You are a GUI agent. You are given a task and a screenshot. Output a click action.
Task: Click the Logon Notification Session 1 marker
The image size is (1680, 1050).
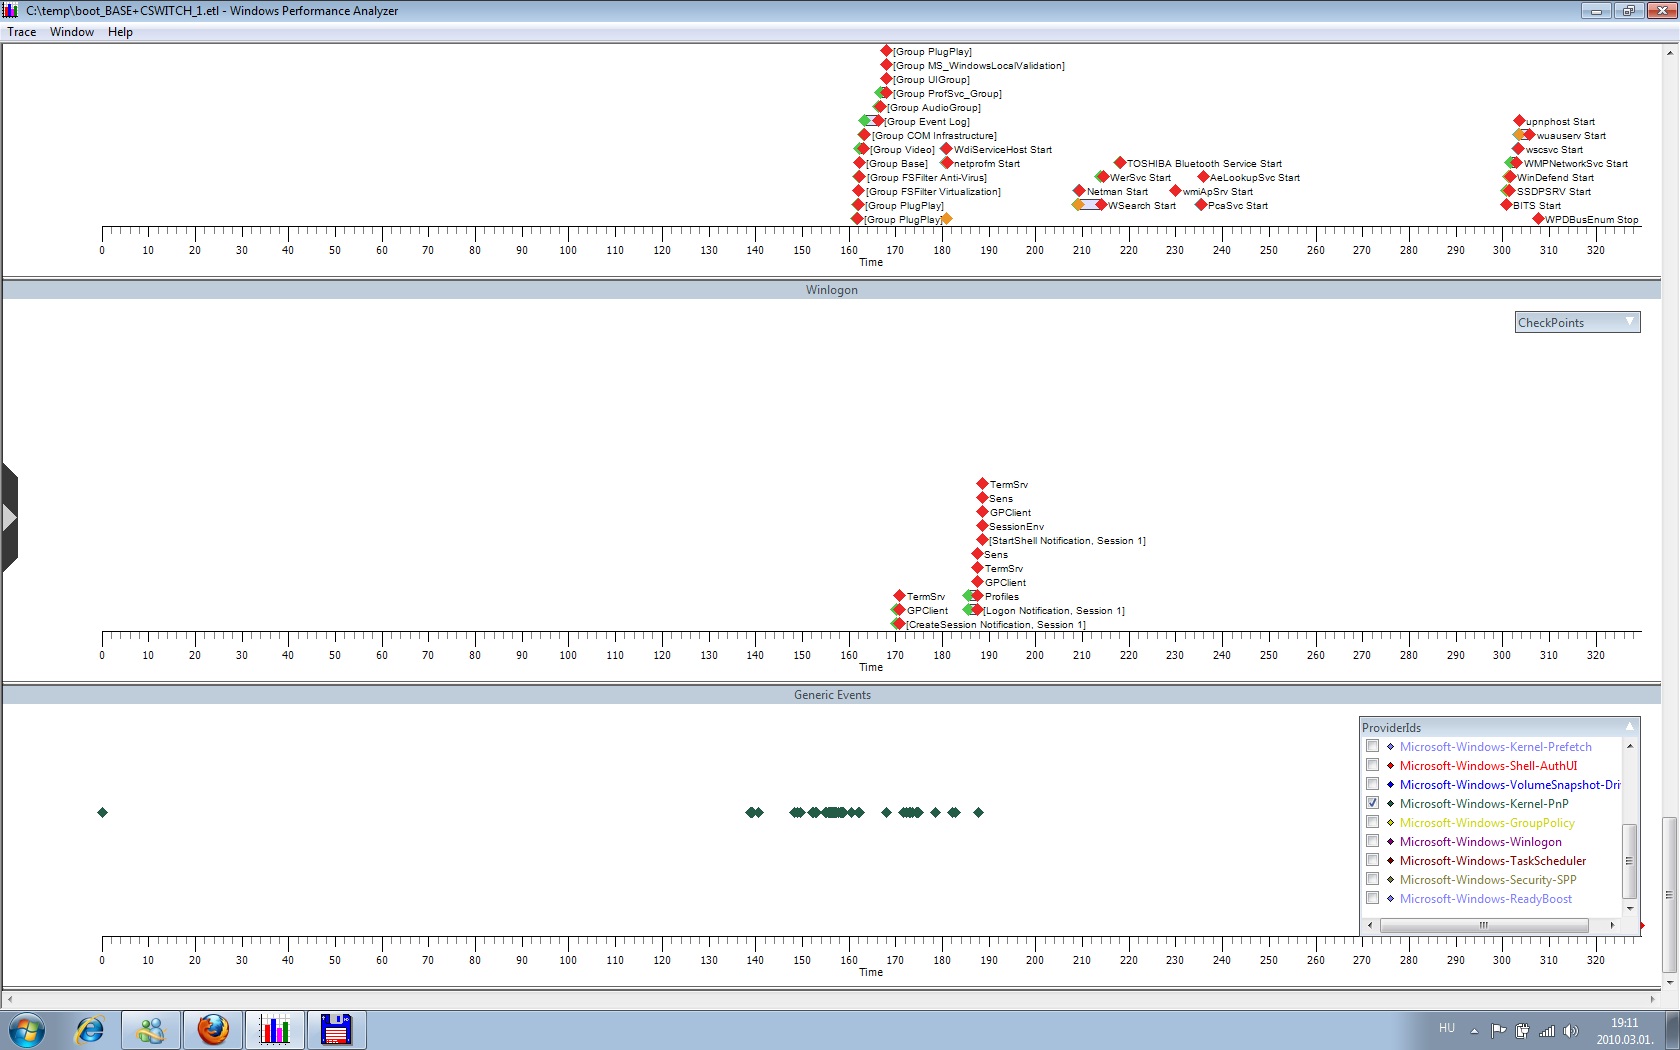click(x=977, y=610)
